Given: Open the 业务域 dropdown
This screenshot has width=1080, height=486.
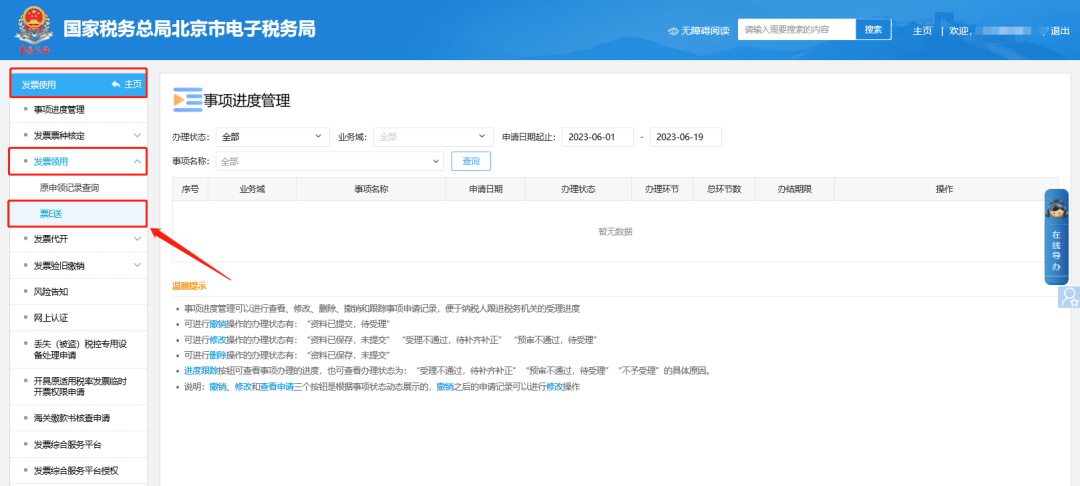Looking at the screenshot, I should [x=432, y=137].
